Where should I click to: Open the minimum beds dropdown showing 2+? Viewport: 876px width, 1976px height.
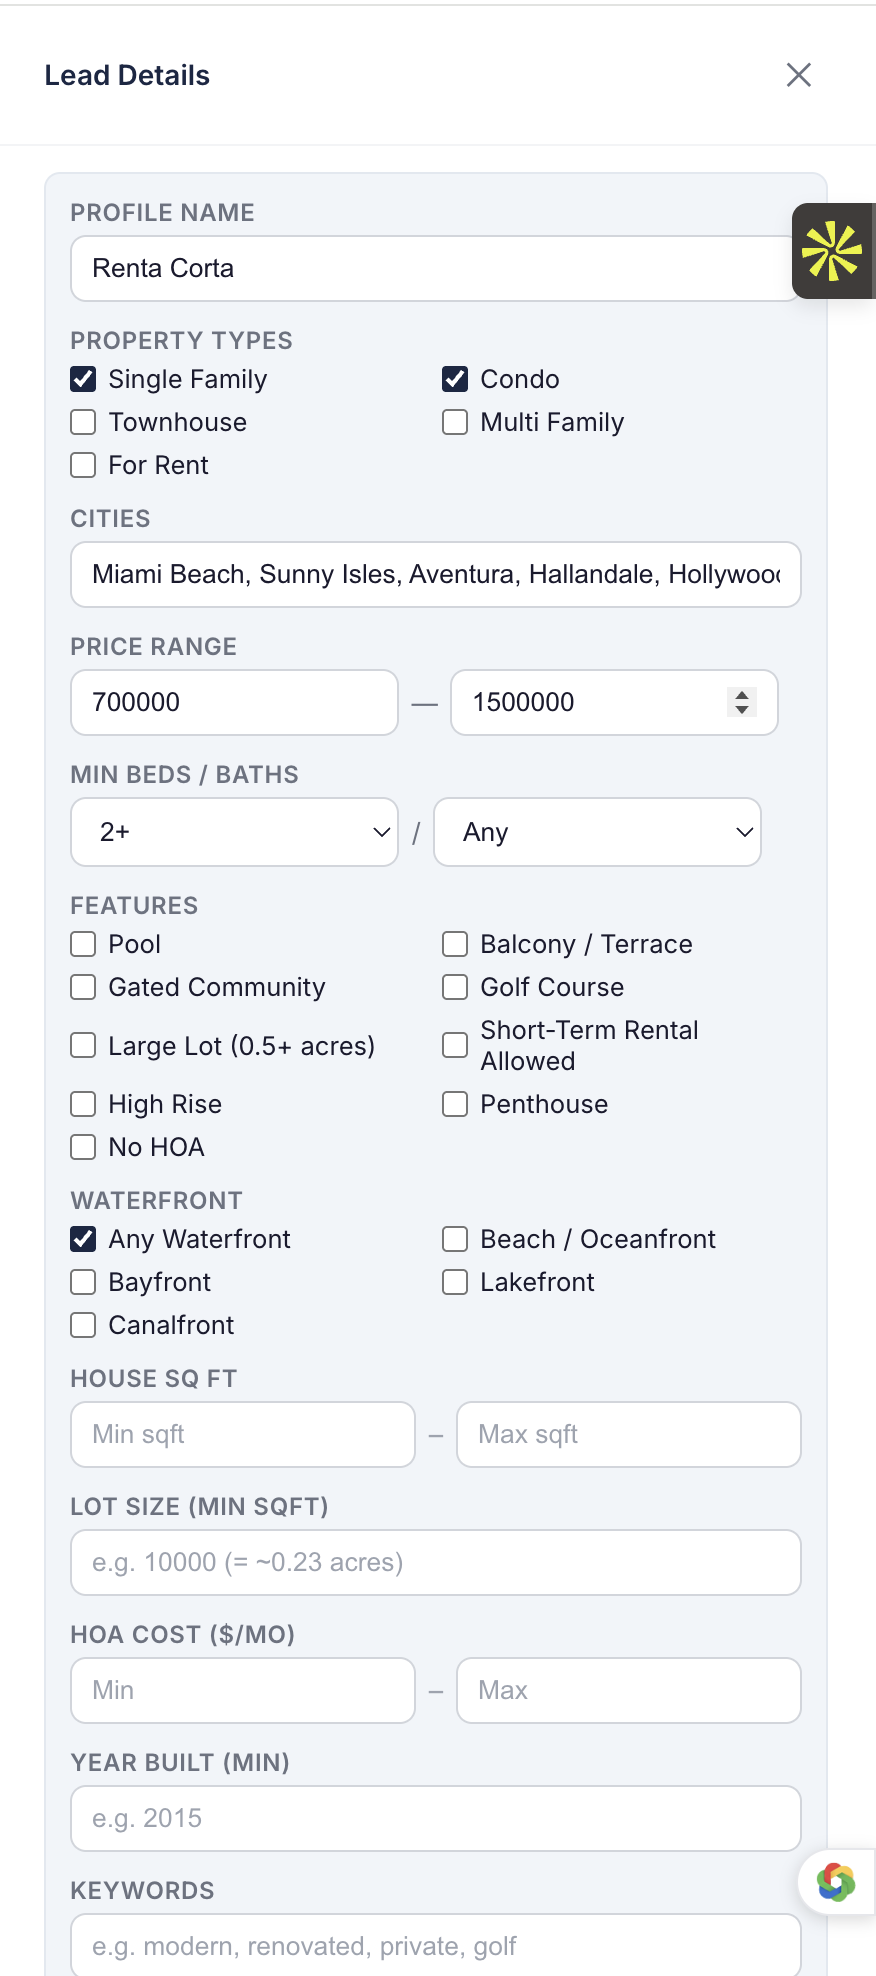coord(234,832)
